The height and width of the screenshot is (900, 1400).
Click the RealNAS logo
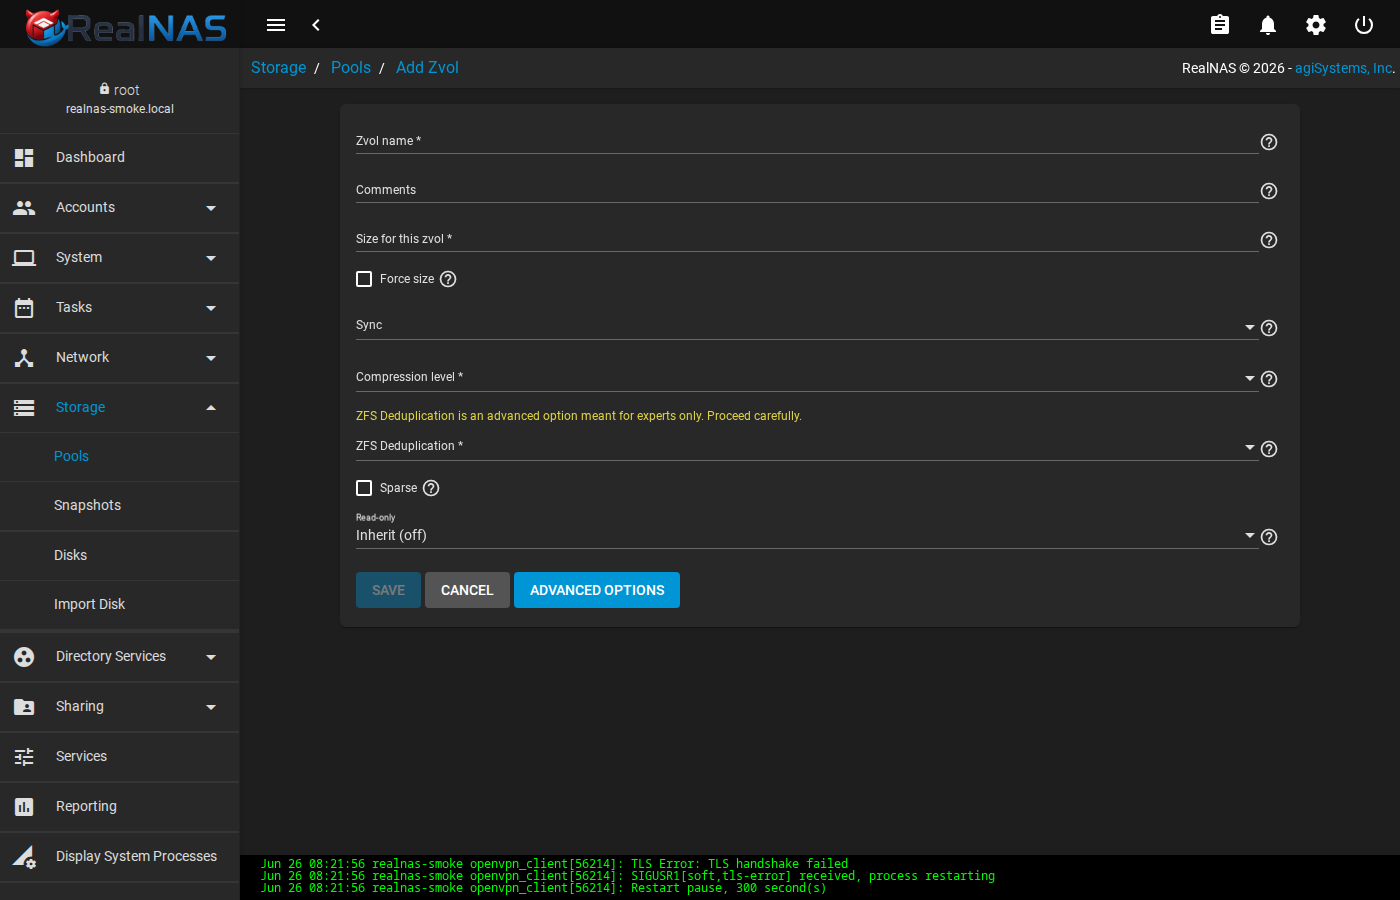coord(126,27)
